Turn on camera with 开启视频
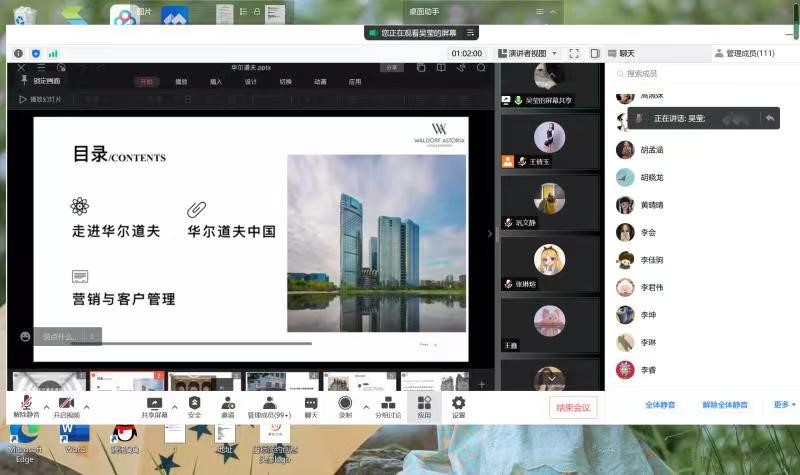 coord(66,404)
